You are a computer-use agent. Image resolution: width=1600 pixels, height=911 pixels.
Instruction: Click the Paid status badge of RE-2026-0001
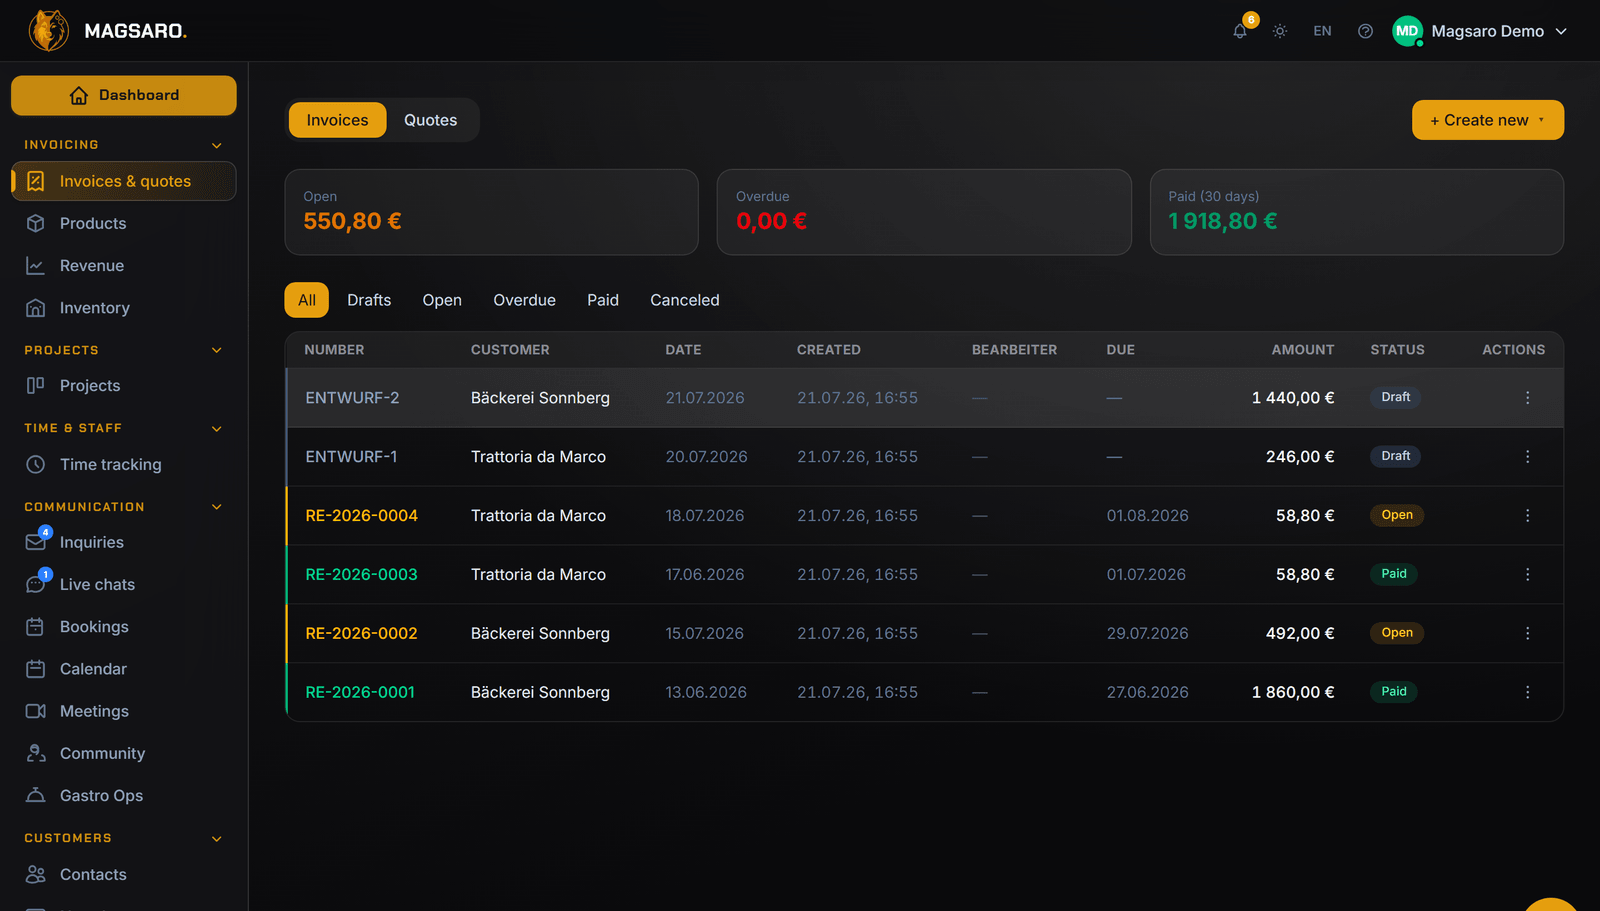tap(1394, 692)
